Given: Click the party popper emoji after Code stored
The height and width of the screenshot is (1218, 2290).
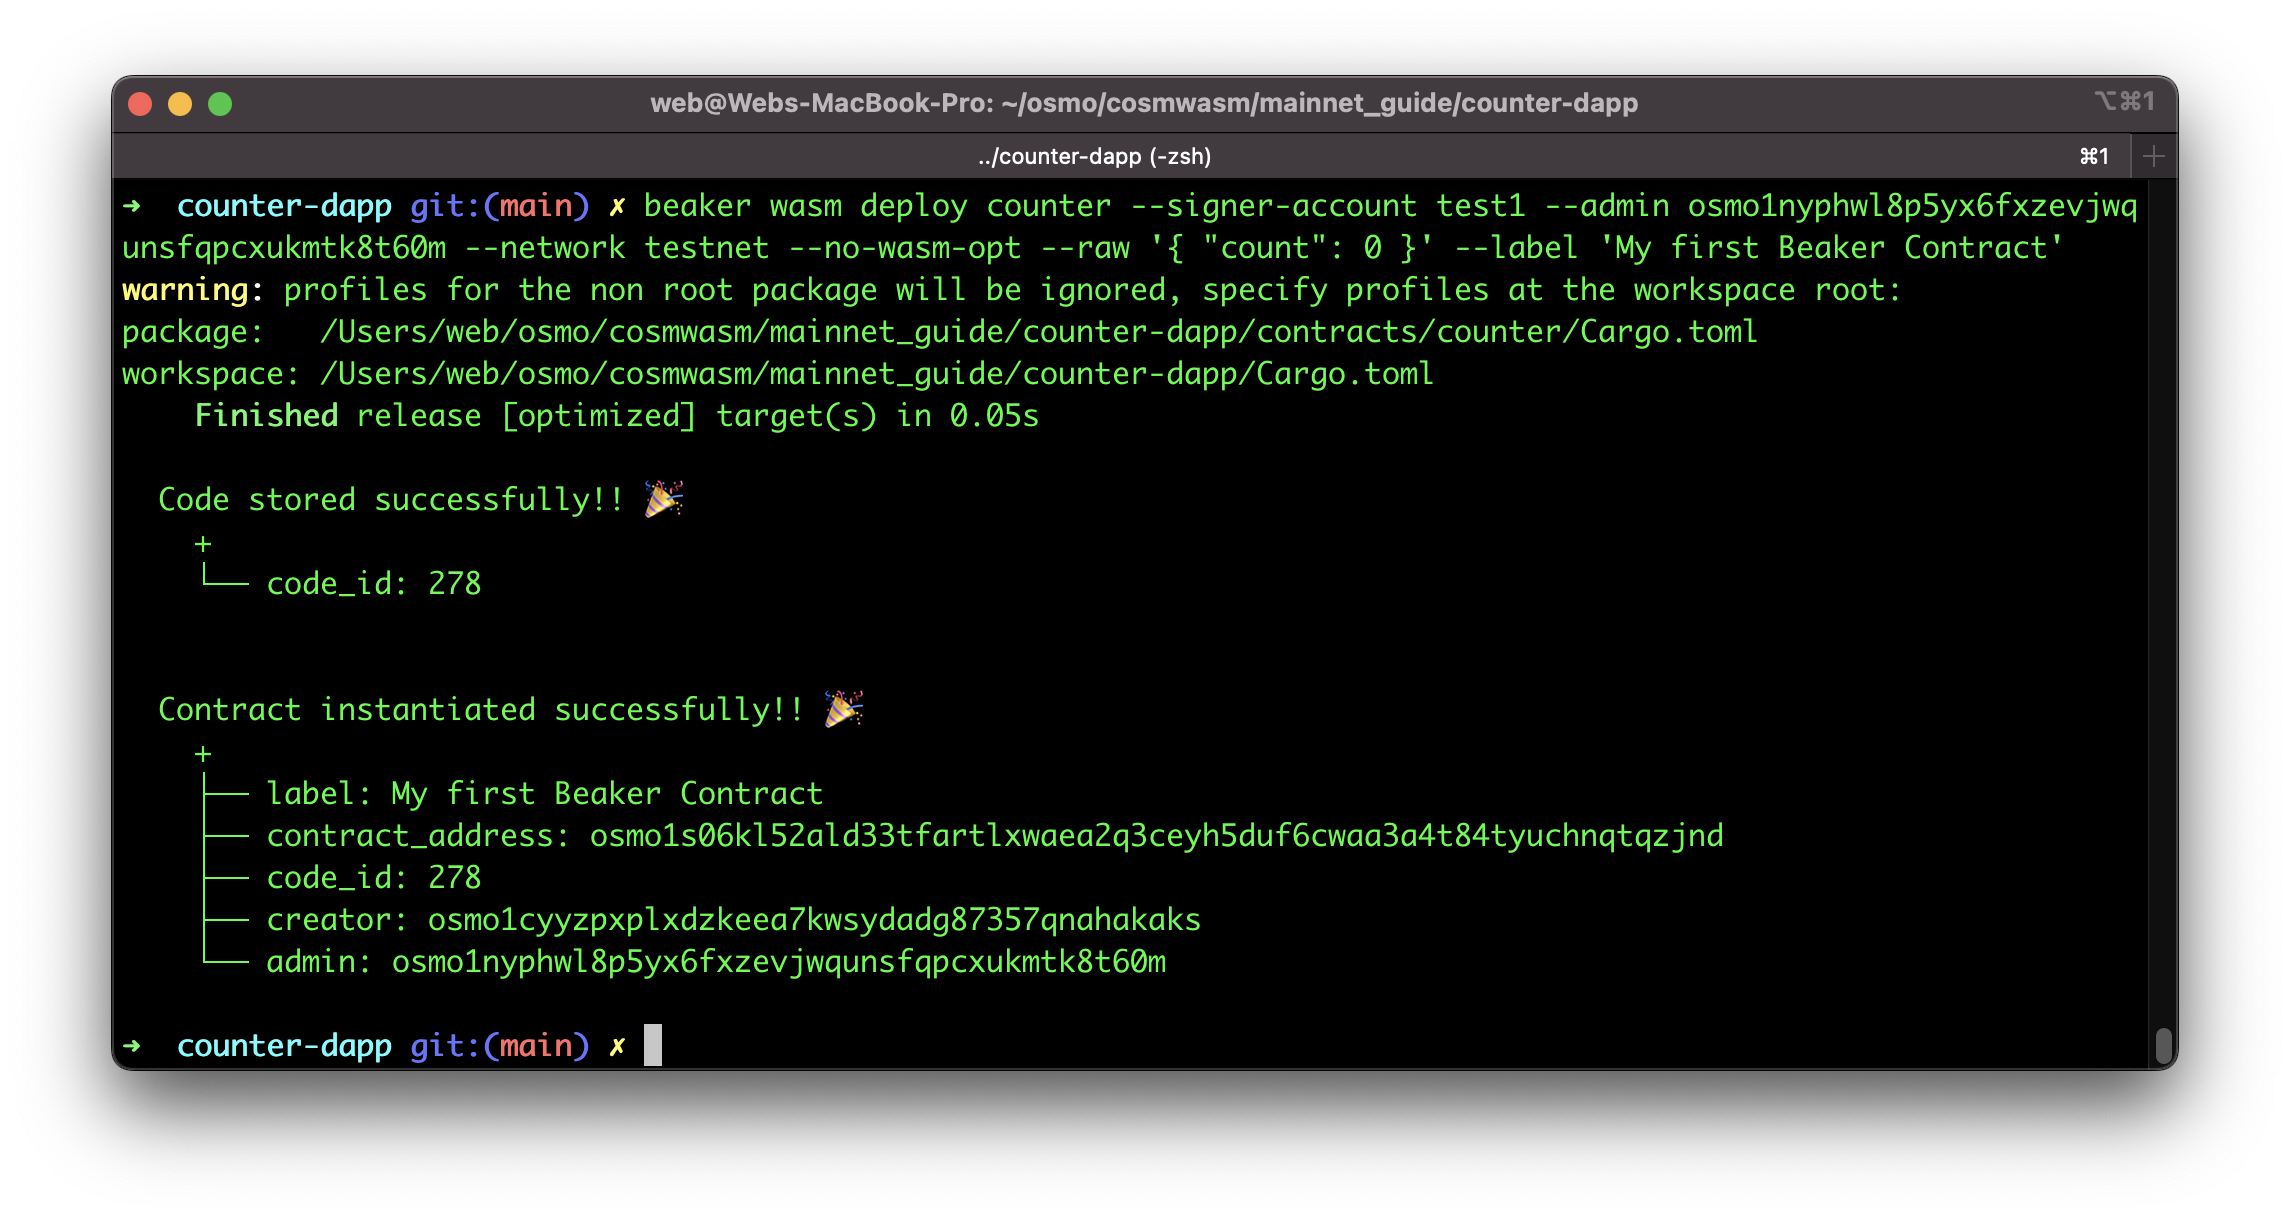Looking at the screenshot, I should (x=663, y=498).
